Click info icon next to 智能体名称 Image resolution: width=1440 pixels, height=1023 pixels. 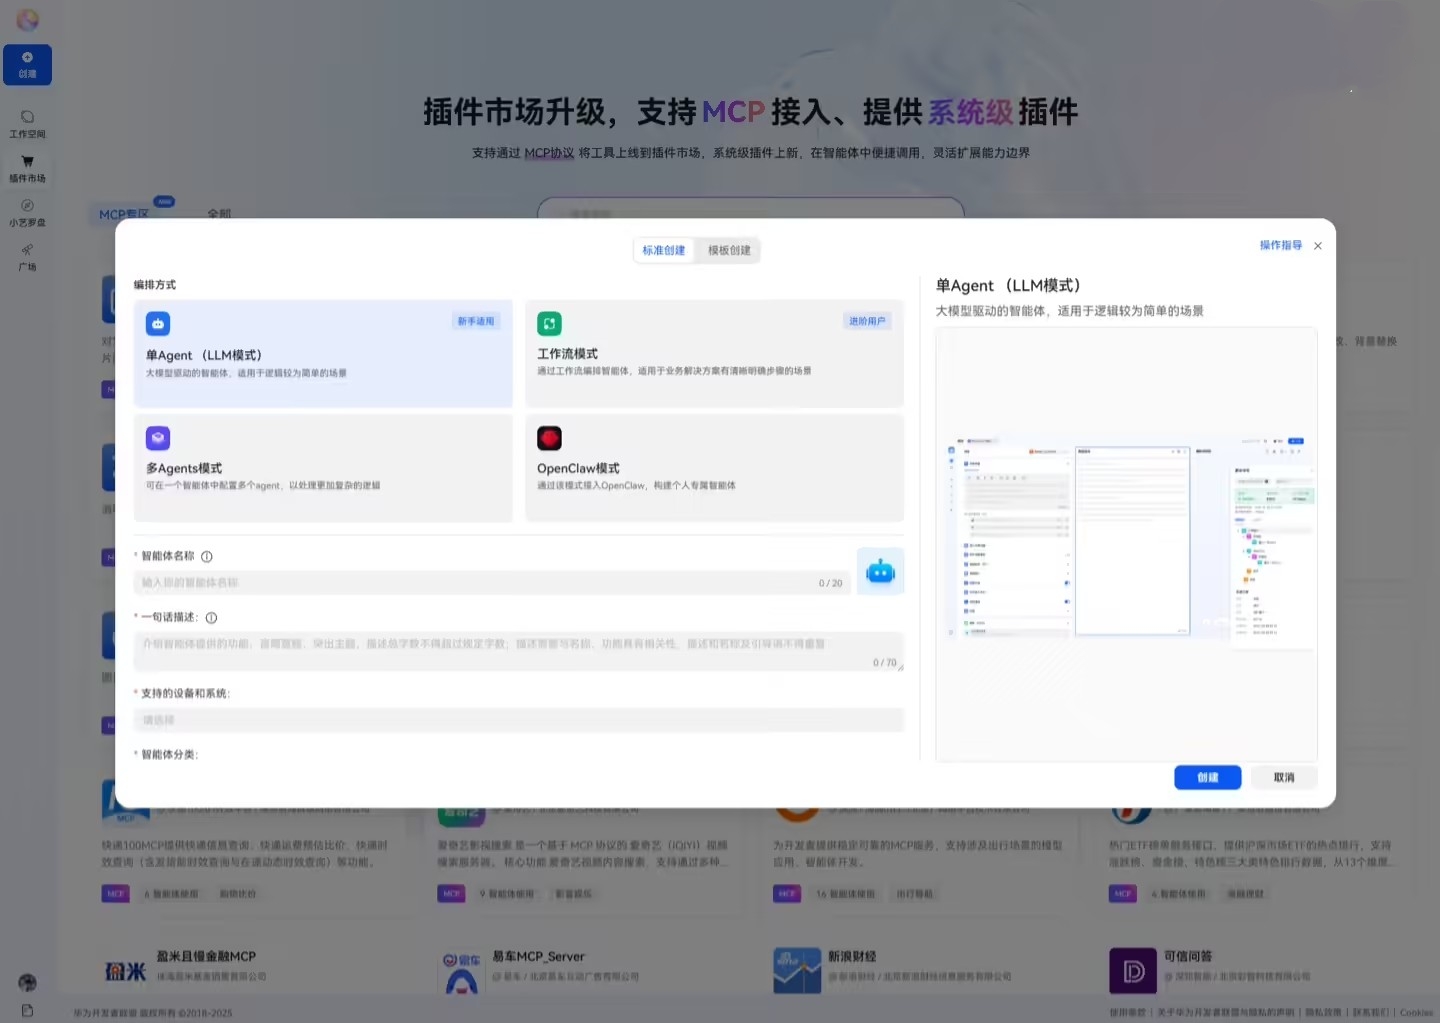coord(207,557)
